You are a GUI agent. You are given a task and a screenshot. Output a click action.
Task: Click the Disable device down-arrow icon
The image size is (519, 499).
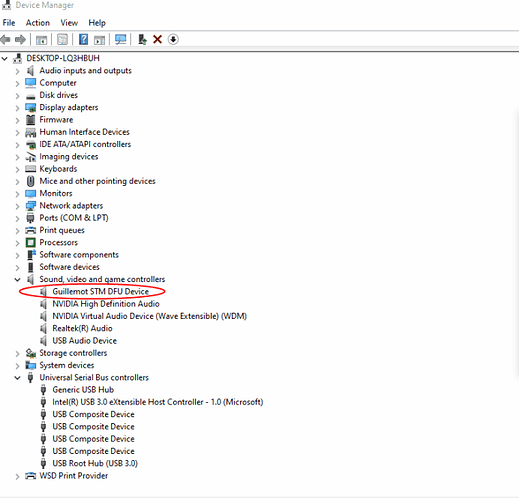click(173, 39)
